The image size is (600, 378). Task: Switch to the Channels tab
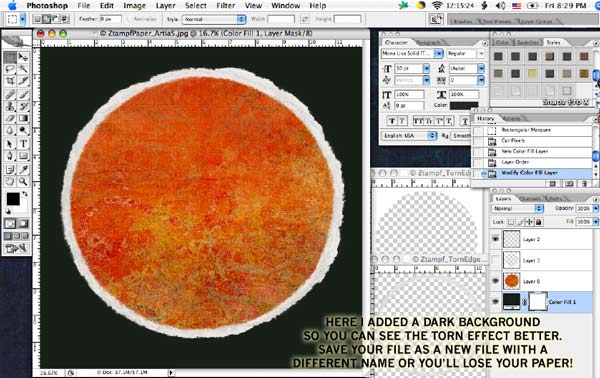coord(530,199)
